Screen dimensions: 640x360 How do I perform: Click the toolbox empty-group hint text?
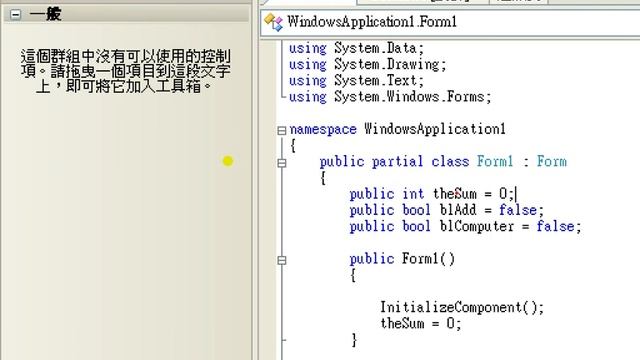tap(126, 71)
